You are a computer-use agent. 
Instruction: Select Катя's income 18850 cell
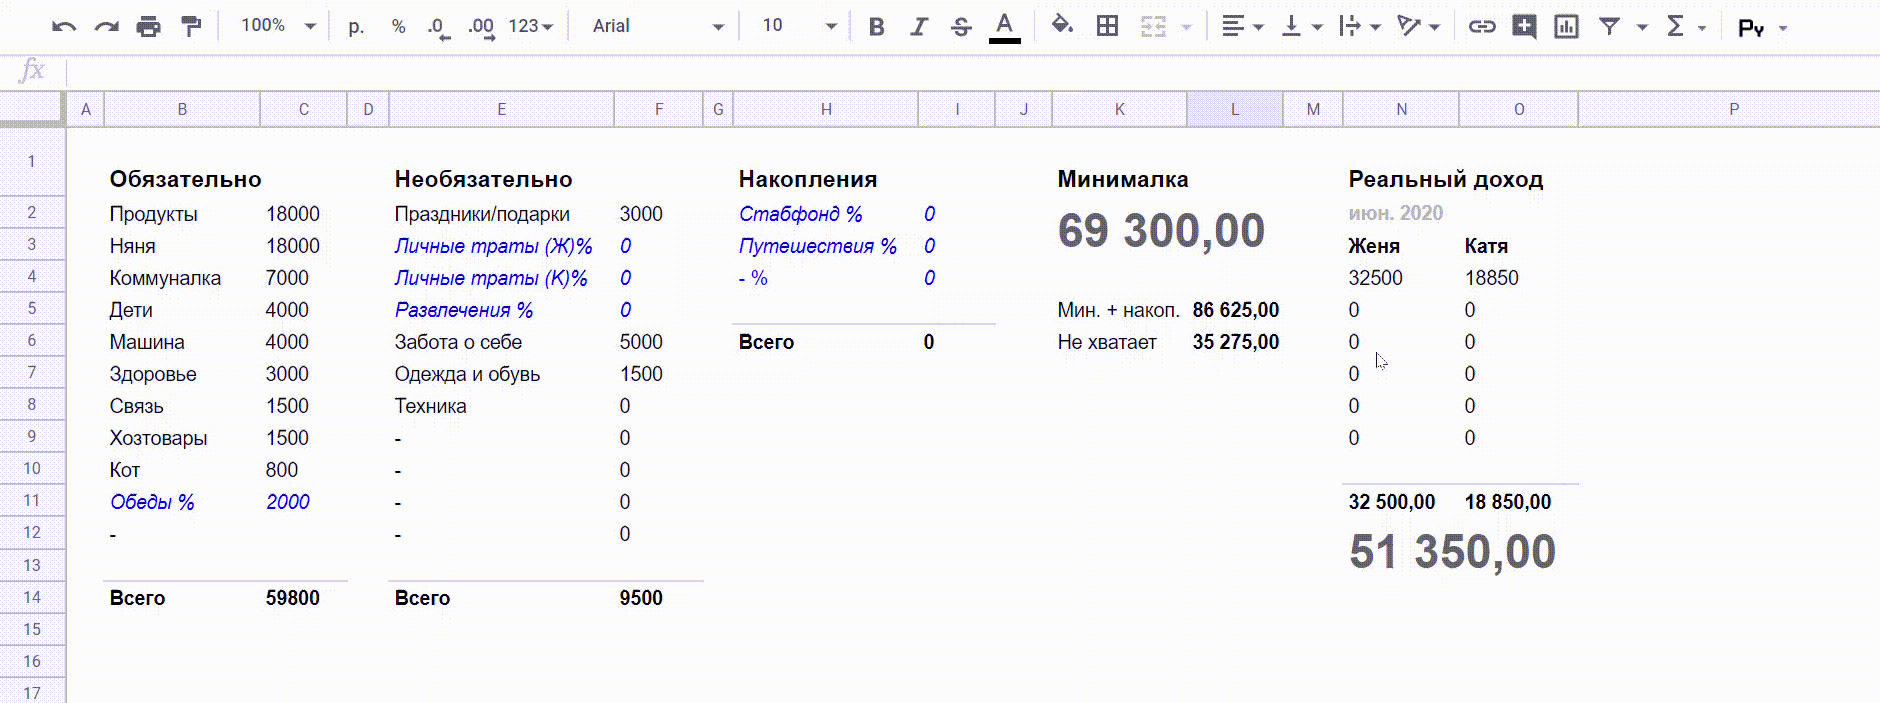[x=1491, y=278]
